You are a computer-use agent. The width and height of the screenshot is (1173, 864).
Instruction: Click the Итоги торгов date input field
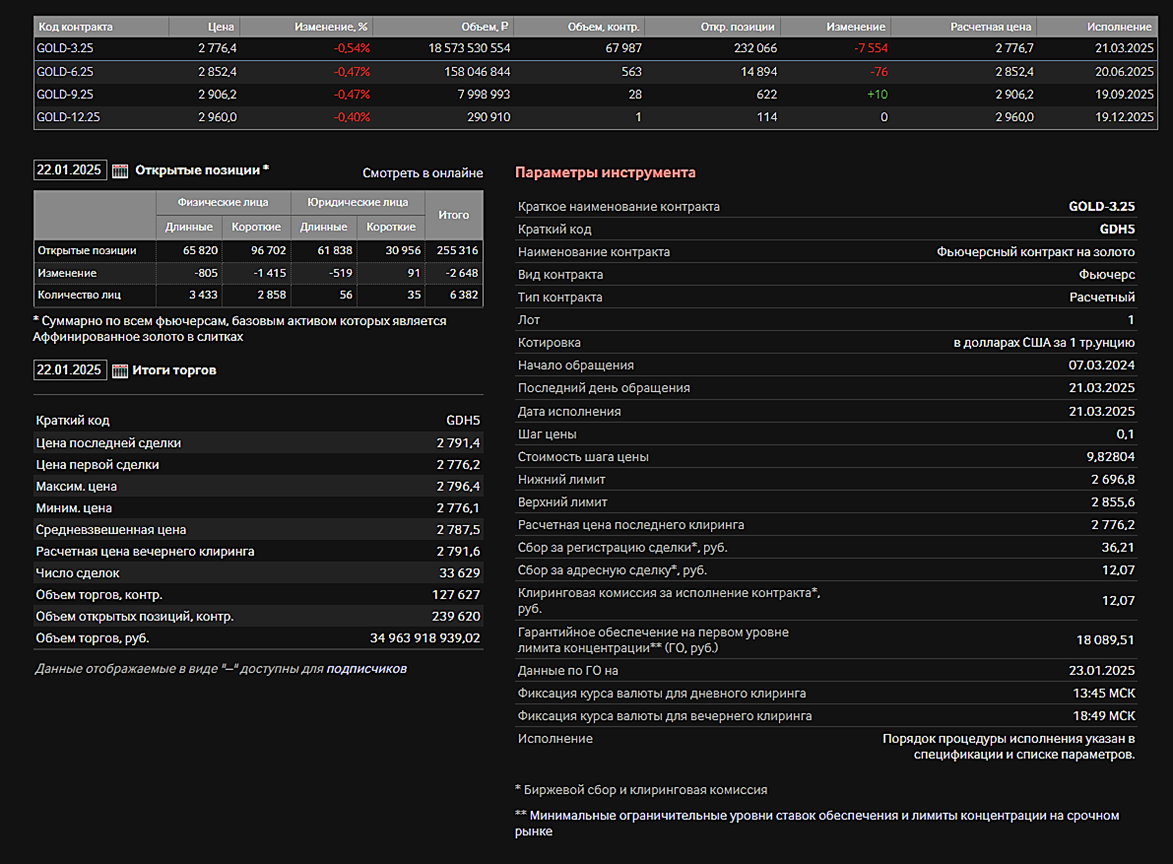70,370
